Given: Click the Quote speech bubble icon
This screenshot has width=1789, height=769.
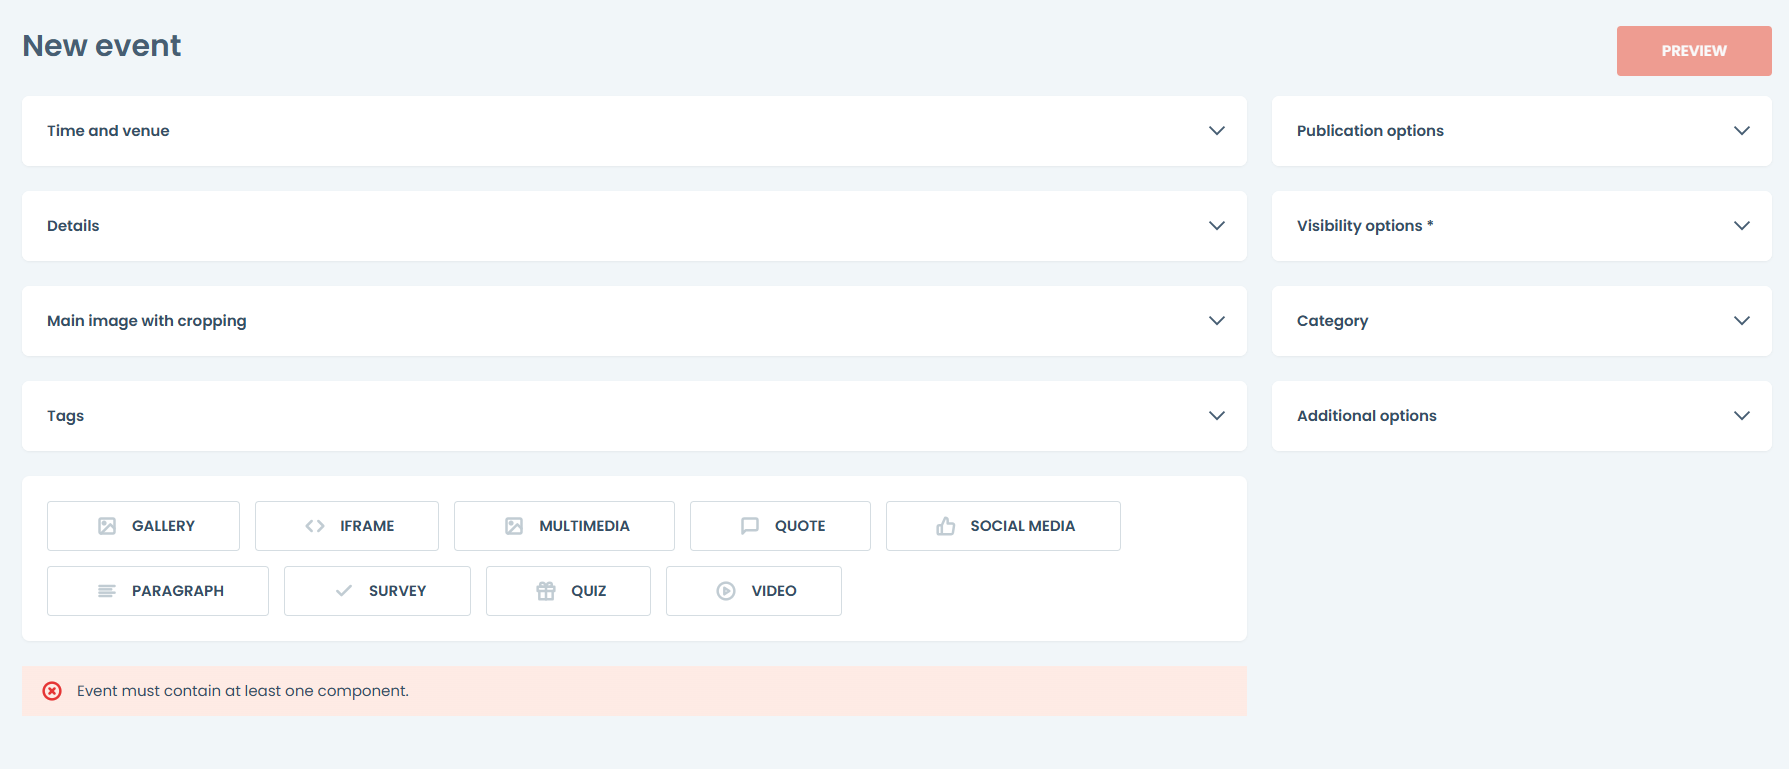Looking at the screenshot, I should [750, 526].
